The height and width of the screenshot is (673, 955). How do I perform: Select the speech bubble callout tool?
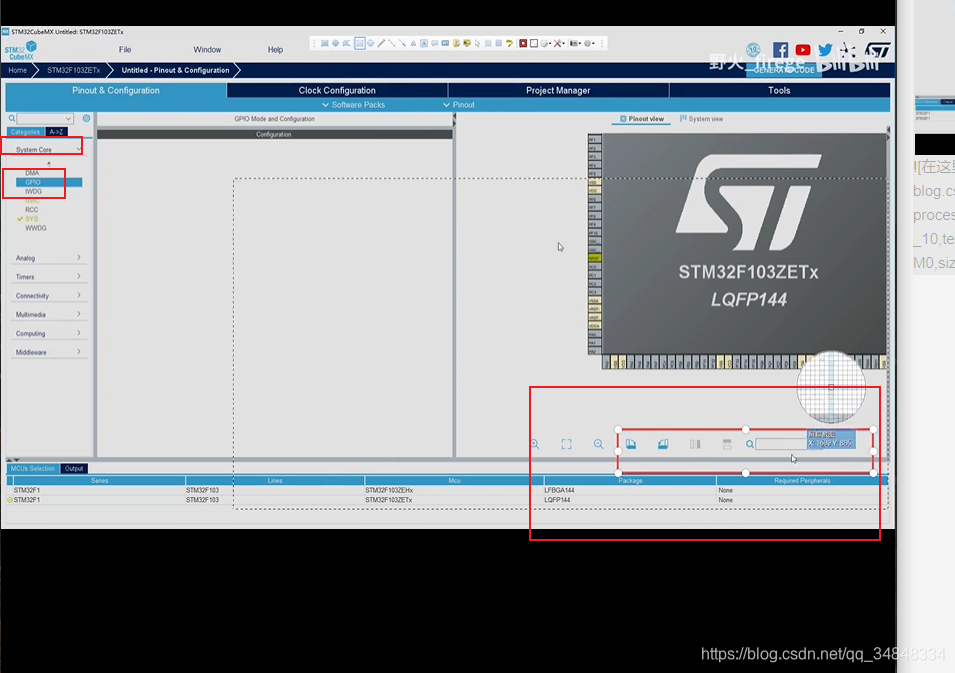(x=434, y=43)
